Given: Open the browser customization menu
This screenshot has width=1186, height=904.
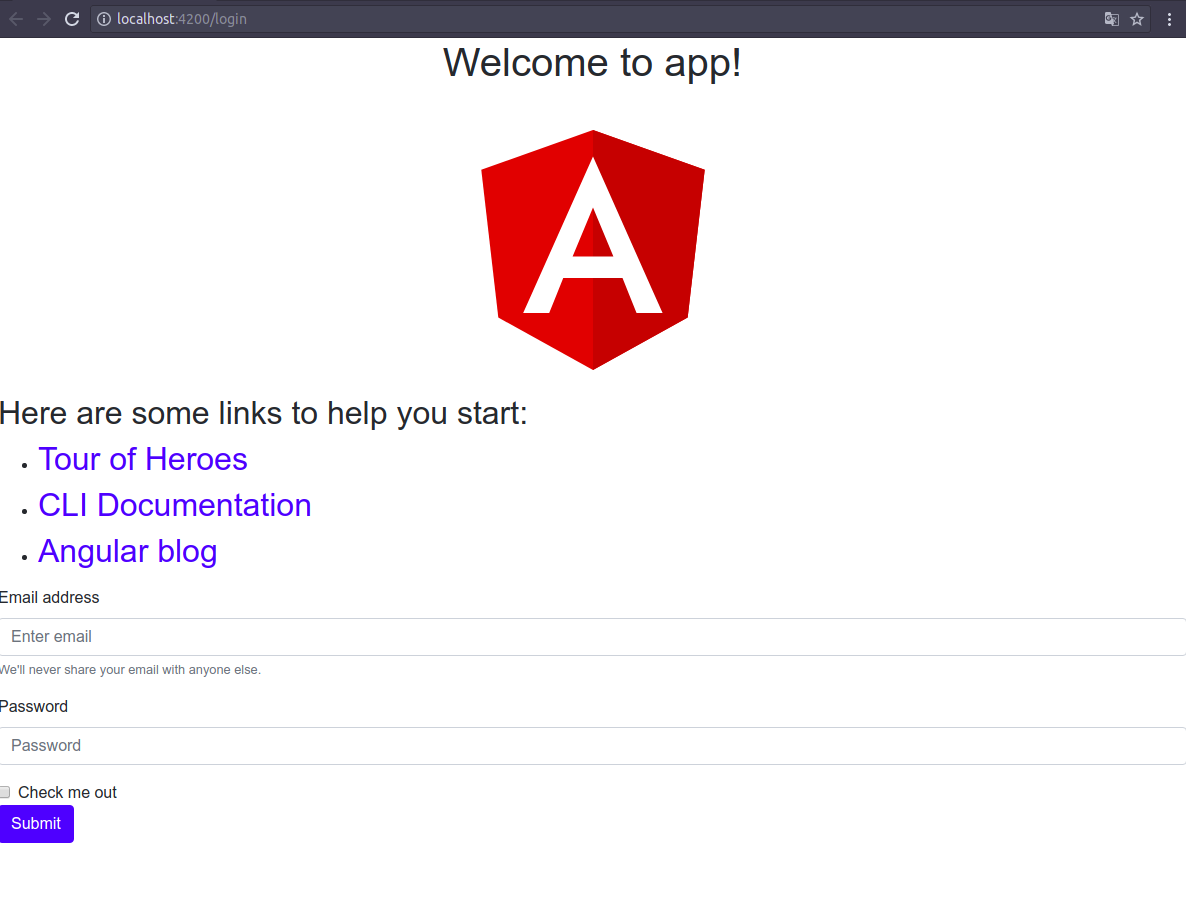Looking at the screenshot, I should point(1169,18).
